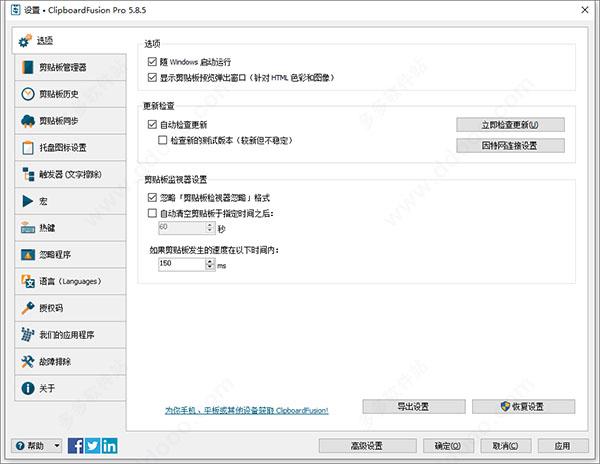Click the 150 ms input field
The width and height of the screenshot is (600, 464).
[x=182, y=264]
